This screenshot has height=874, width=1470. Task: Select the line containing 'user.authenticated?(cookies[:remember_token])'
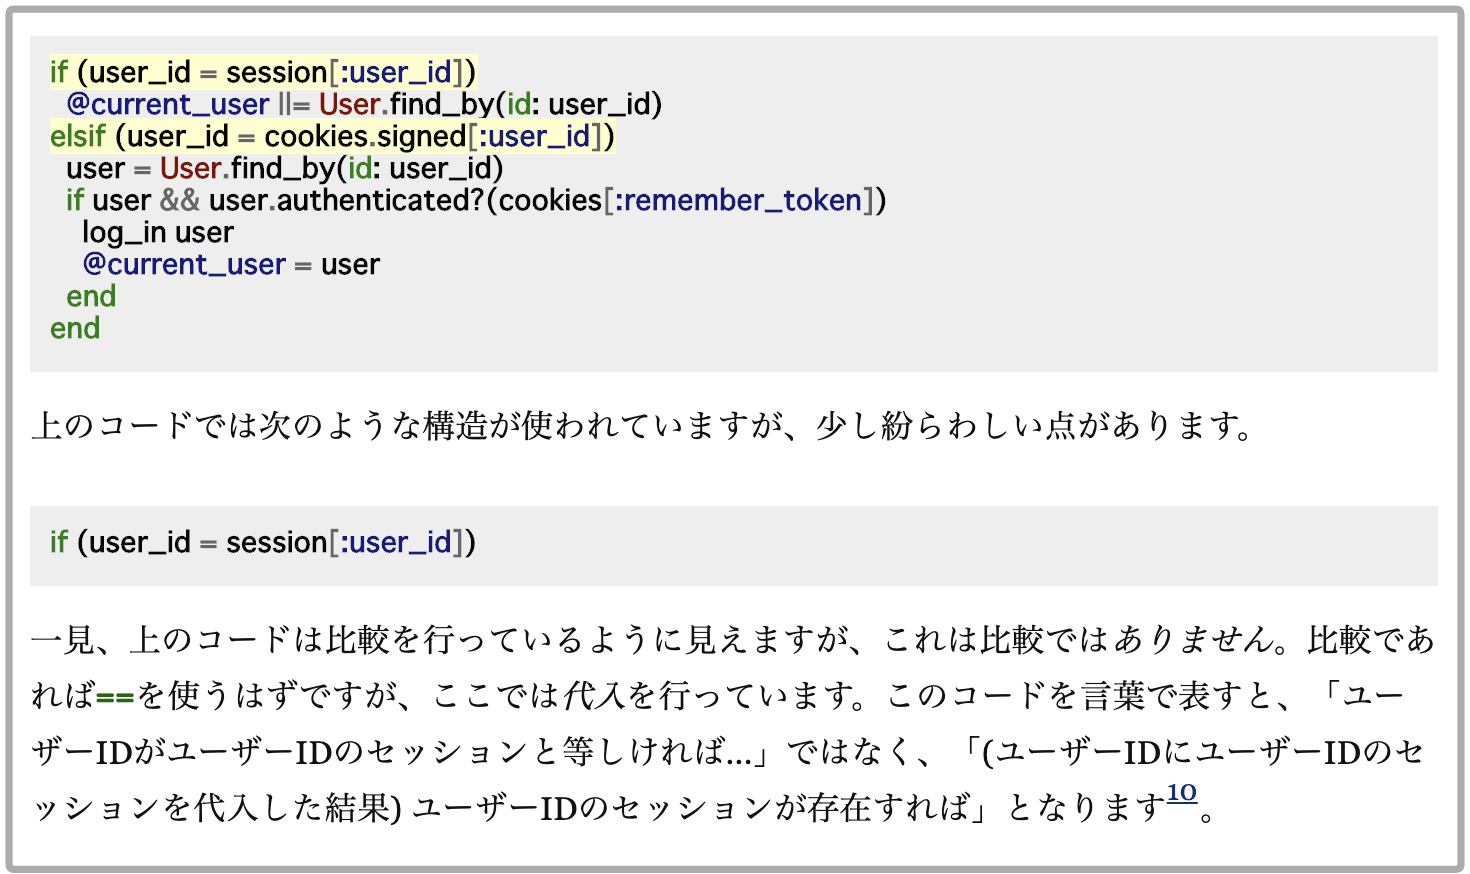pyautogui.click(x=476, y=200)
